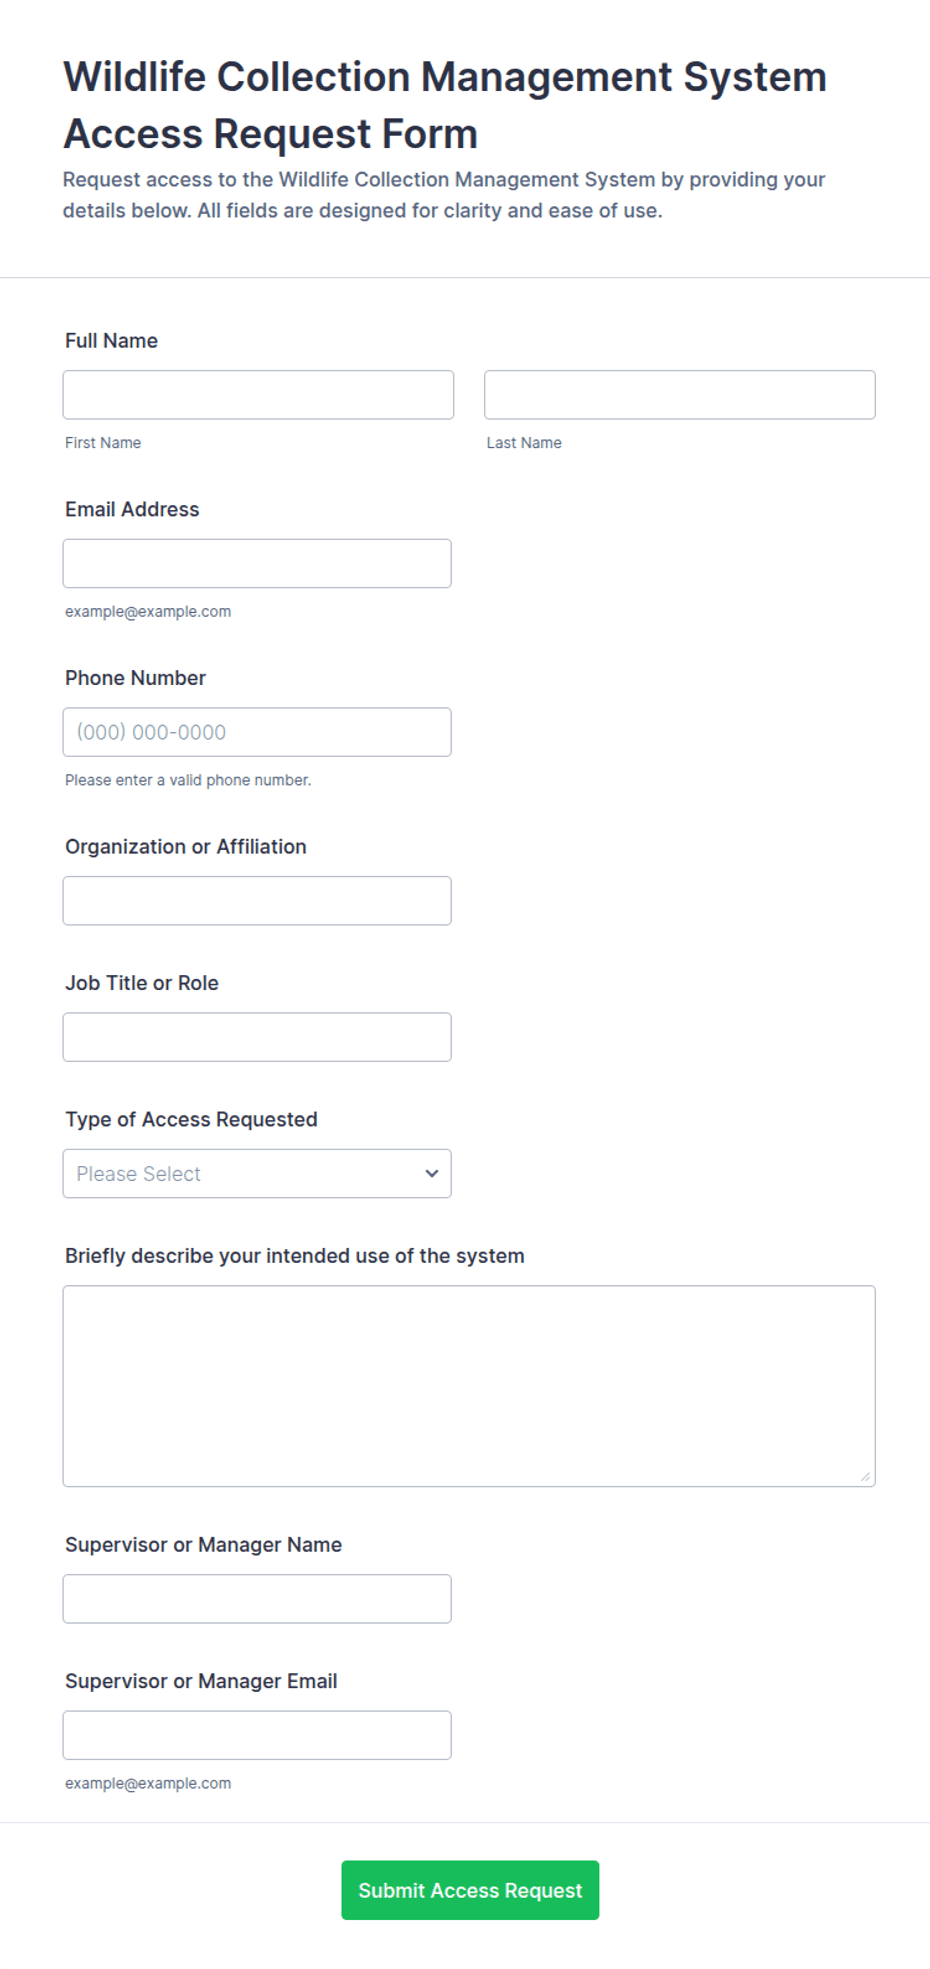Focus the Supervisor or Manager Name field
Viewport: 930px width, 1969px height.
tap(257, 1599)
